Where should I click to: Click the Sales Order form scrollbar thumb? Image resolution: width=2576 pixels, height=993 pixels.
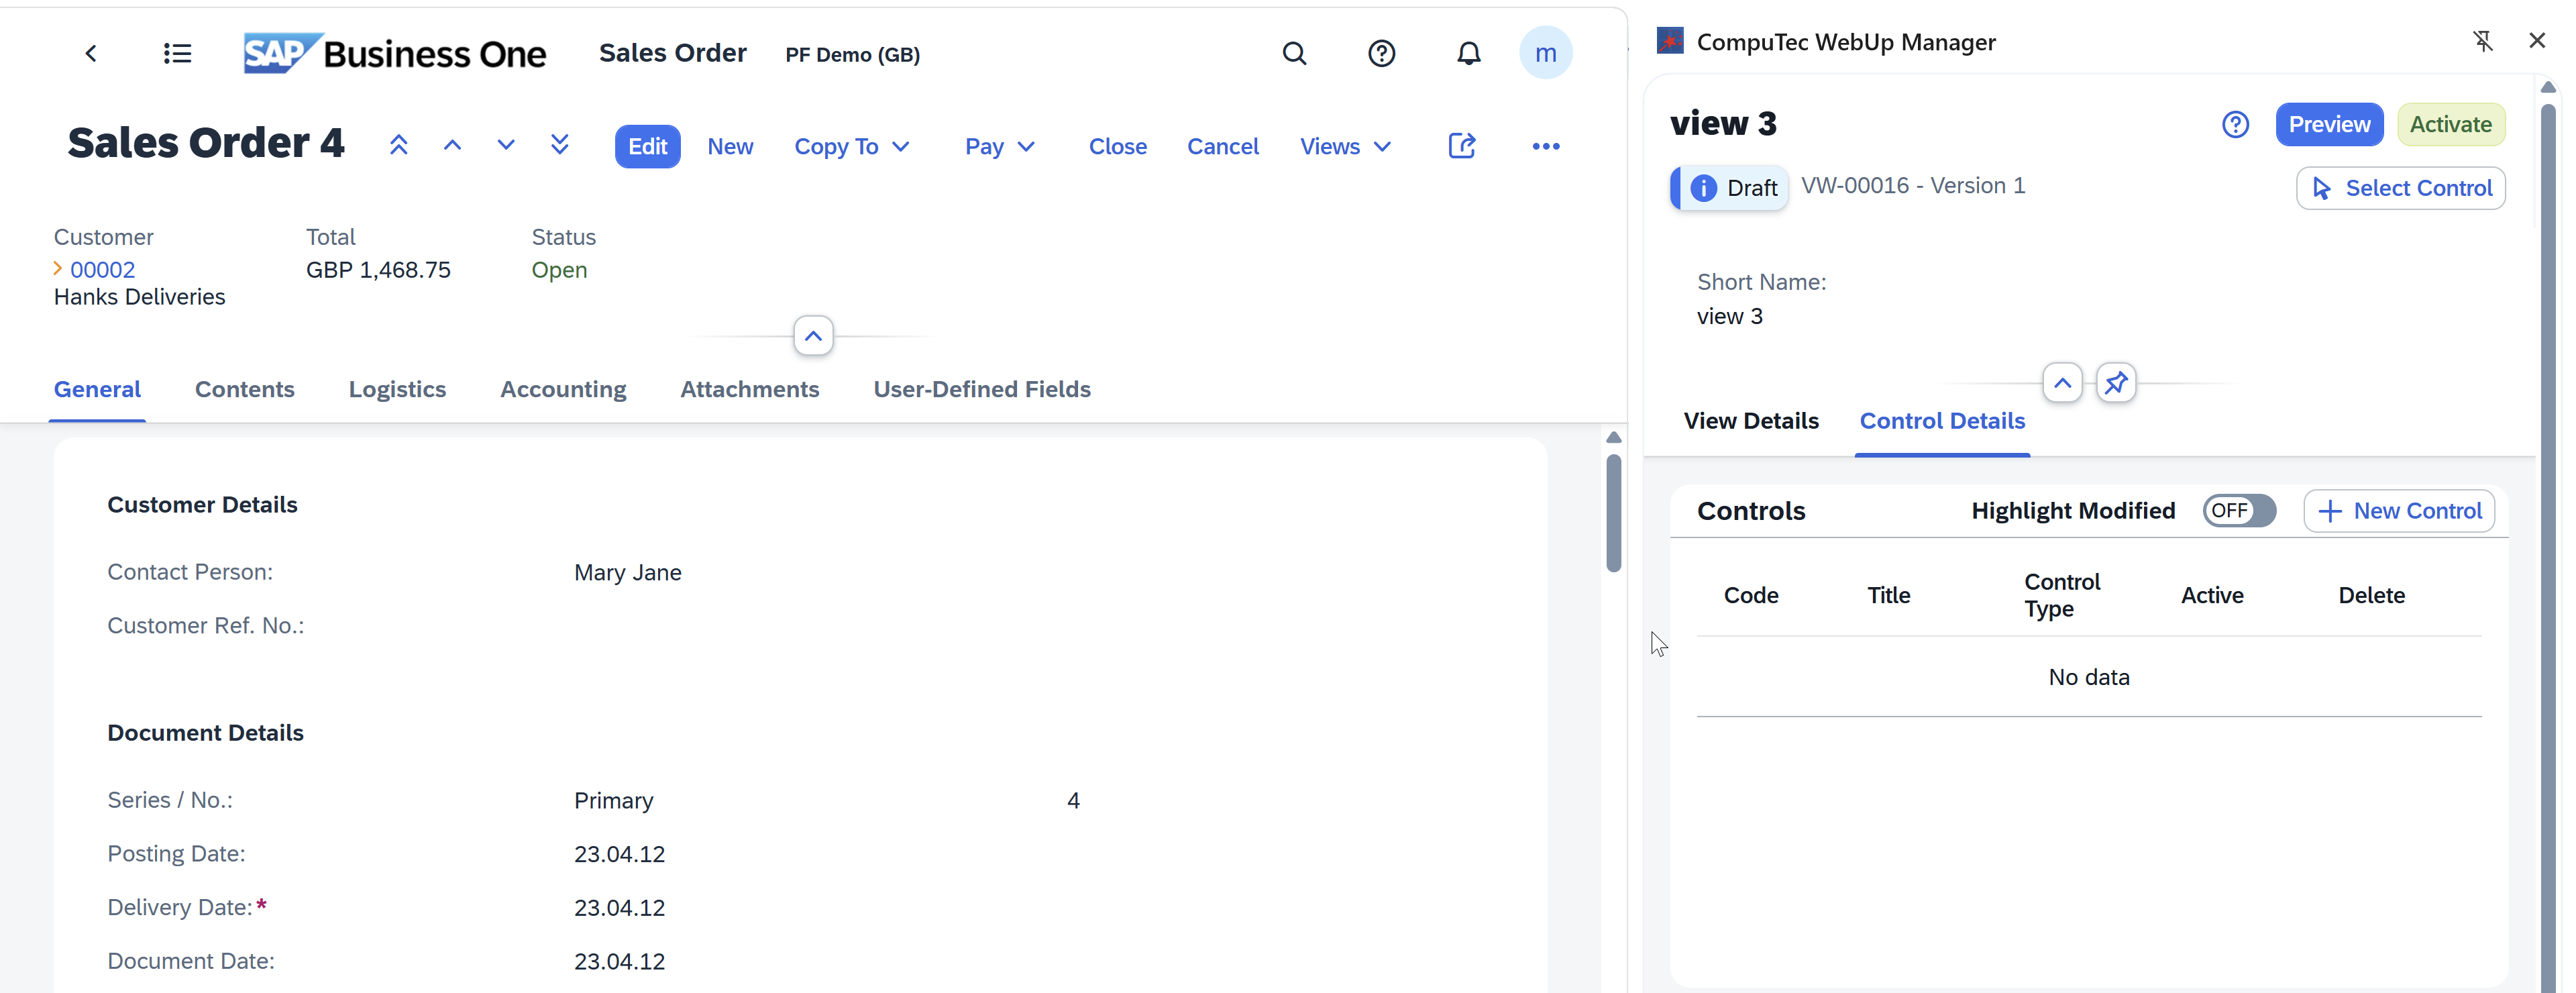point(1613,512)
